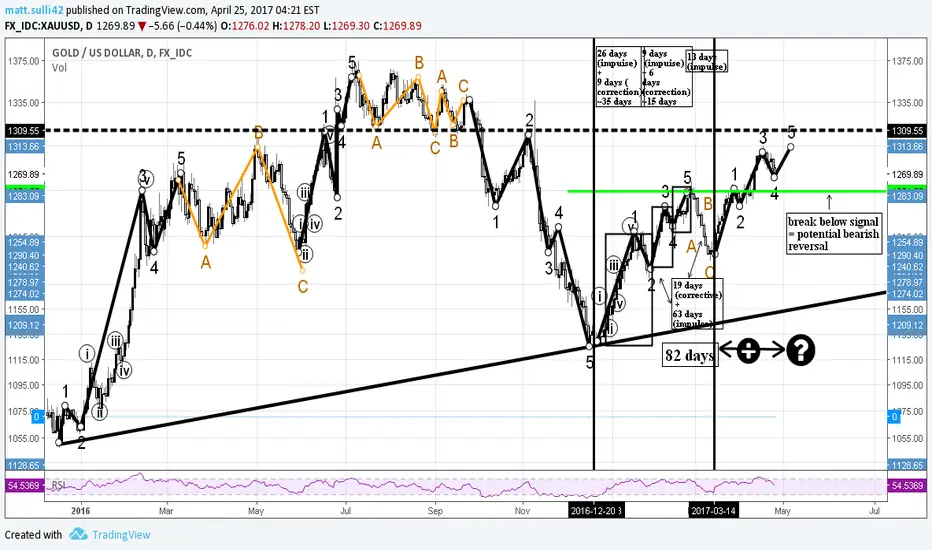Click the Sep label on the time axis
Image resolution: width=932 pixels, height=550 pixels.
(x=435, y=511)
